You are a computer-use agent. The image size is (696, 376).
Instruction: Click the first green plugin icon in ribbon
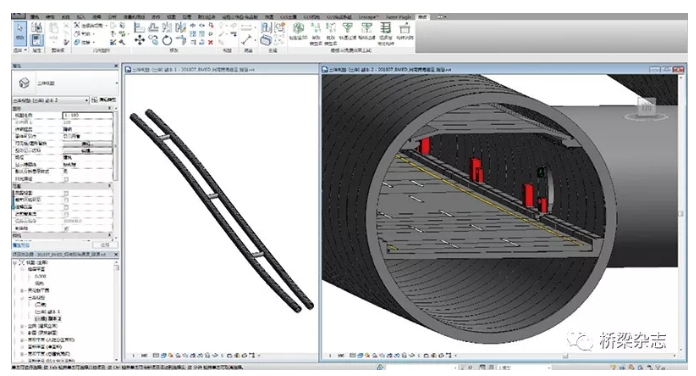[298, 29]
